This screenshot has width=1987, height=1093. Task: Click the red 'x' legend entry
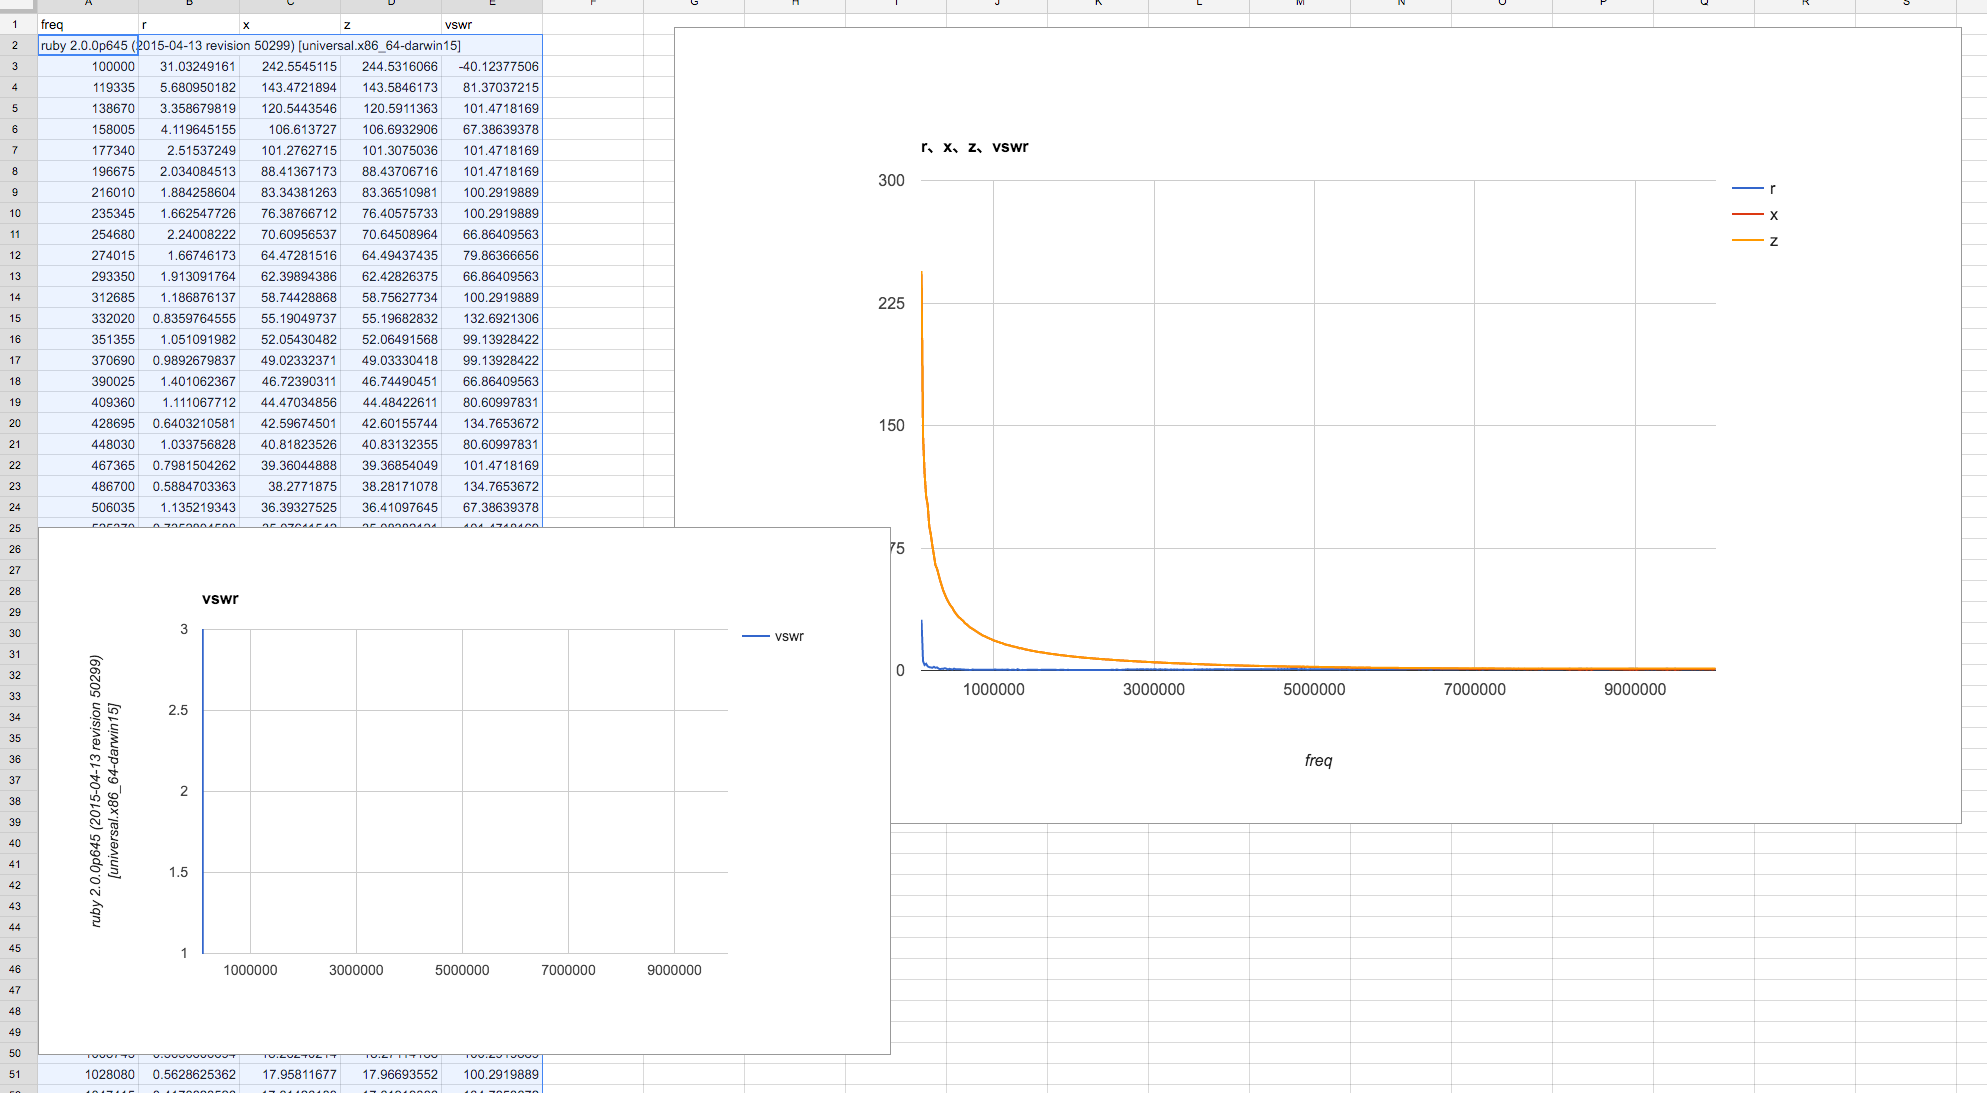[x=1773, y=215]
